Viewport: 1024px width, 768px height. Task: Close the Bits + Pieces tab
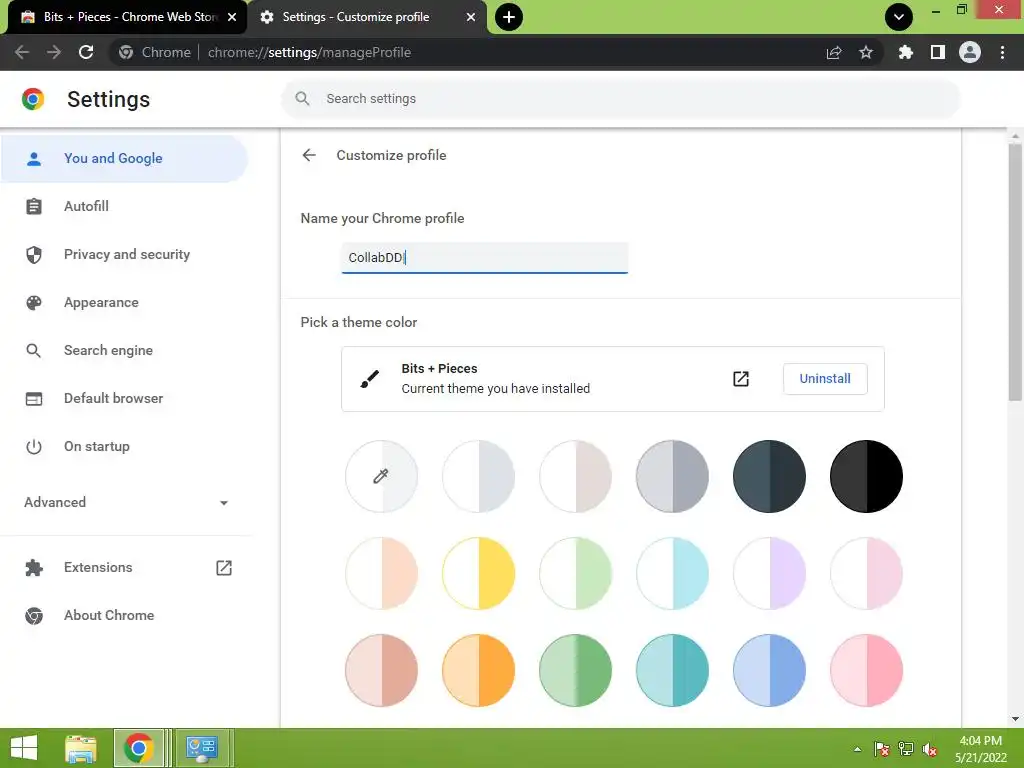[232, 17]
